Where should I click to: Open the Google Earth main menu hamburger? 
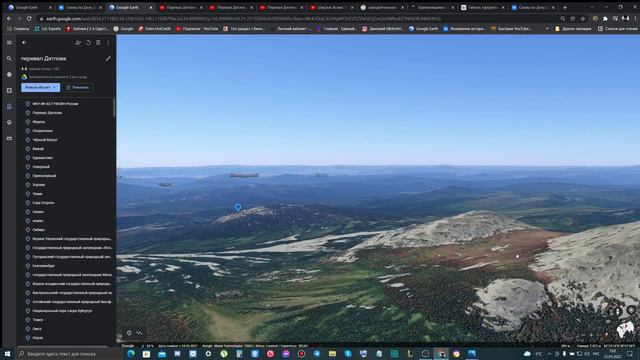(9, 42)
